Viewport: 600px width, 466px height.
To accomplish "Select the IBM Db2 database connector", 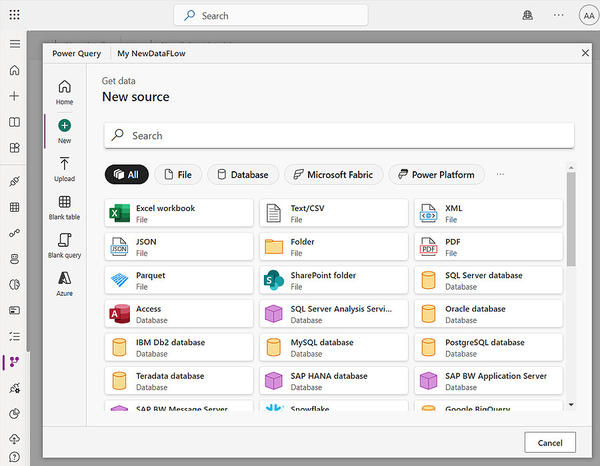I will coord(179,347).
